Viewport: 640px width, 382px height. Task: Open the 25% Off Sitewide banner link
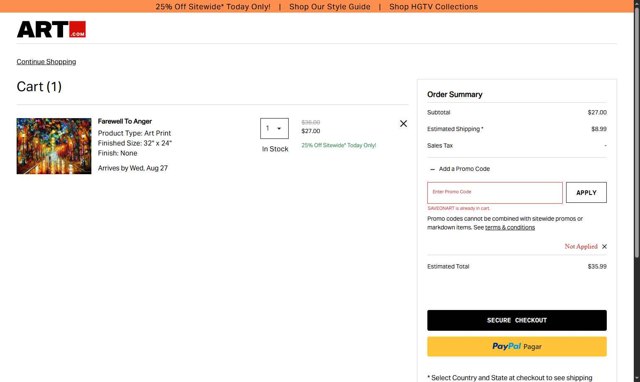213,7
